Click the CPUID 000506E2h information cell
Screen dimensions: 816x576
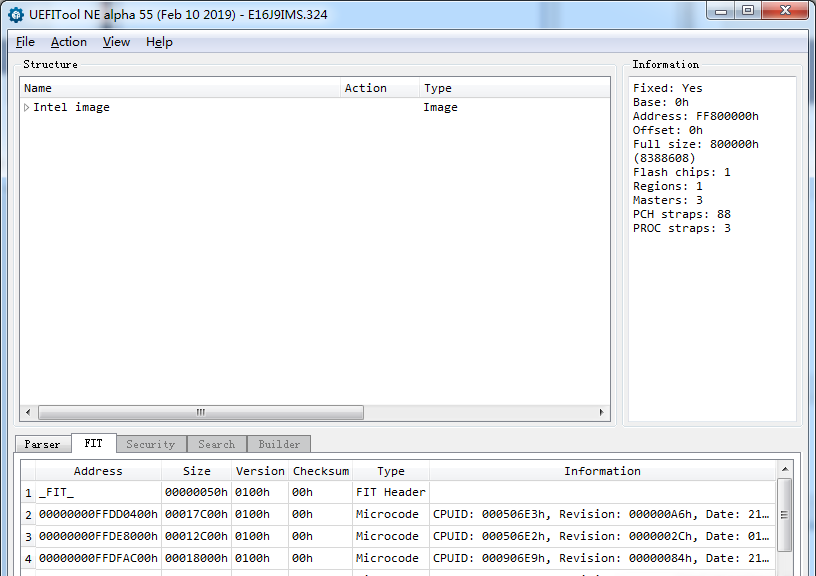(603, 536)
